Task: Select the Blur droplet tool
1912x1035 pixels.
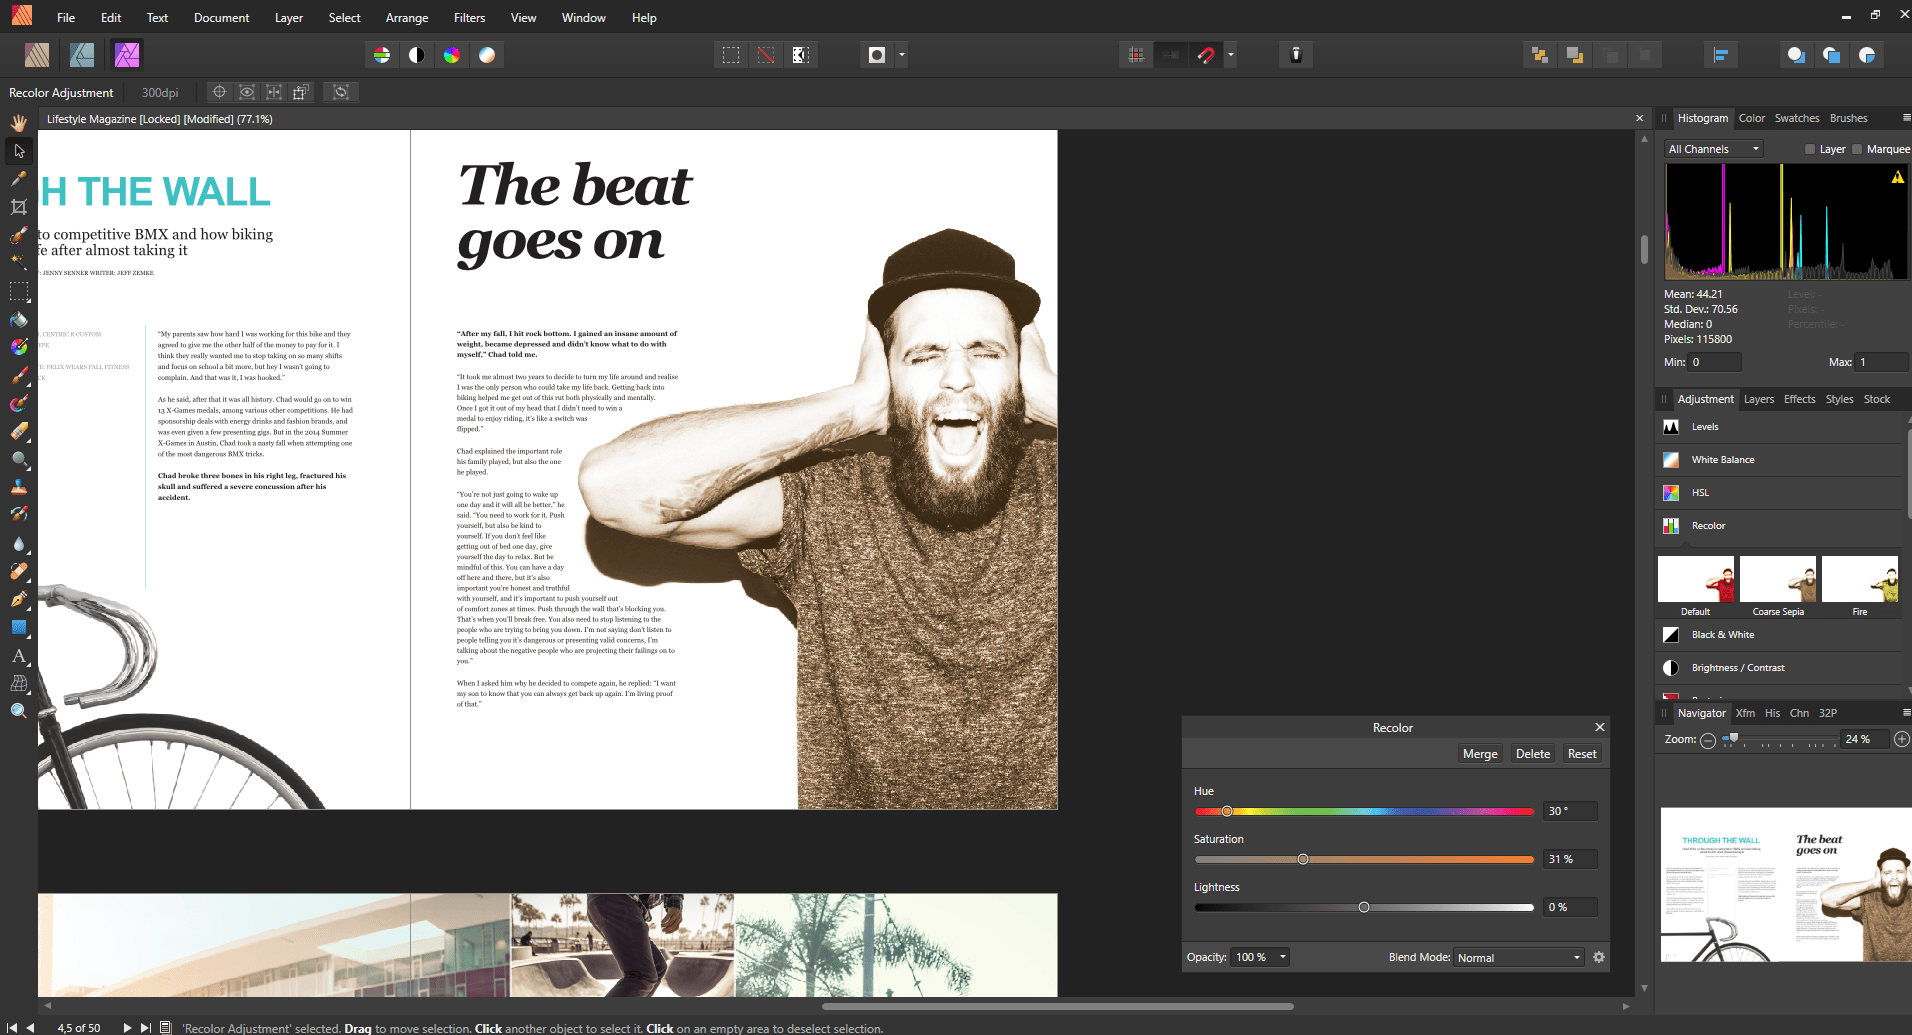Action: point(19,543)
